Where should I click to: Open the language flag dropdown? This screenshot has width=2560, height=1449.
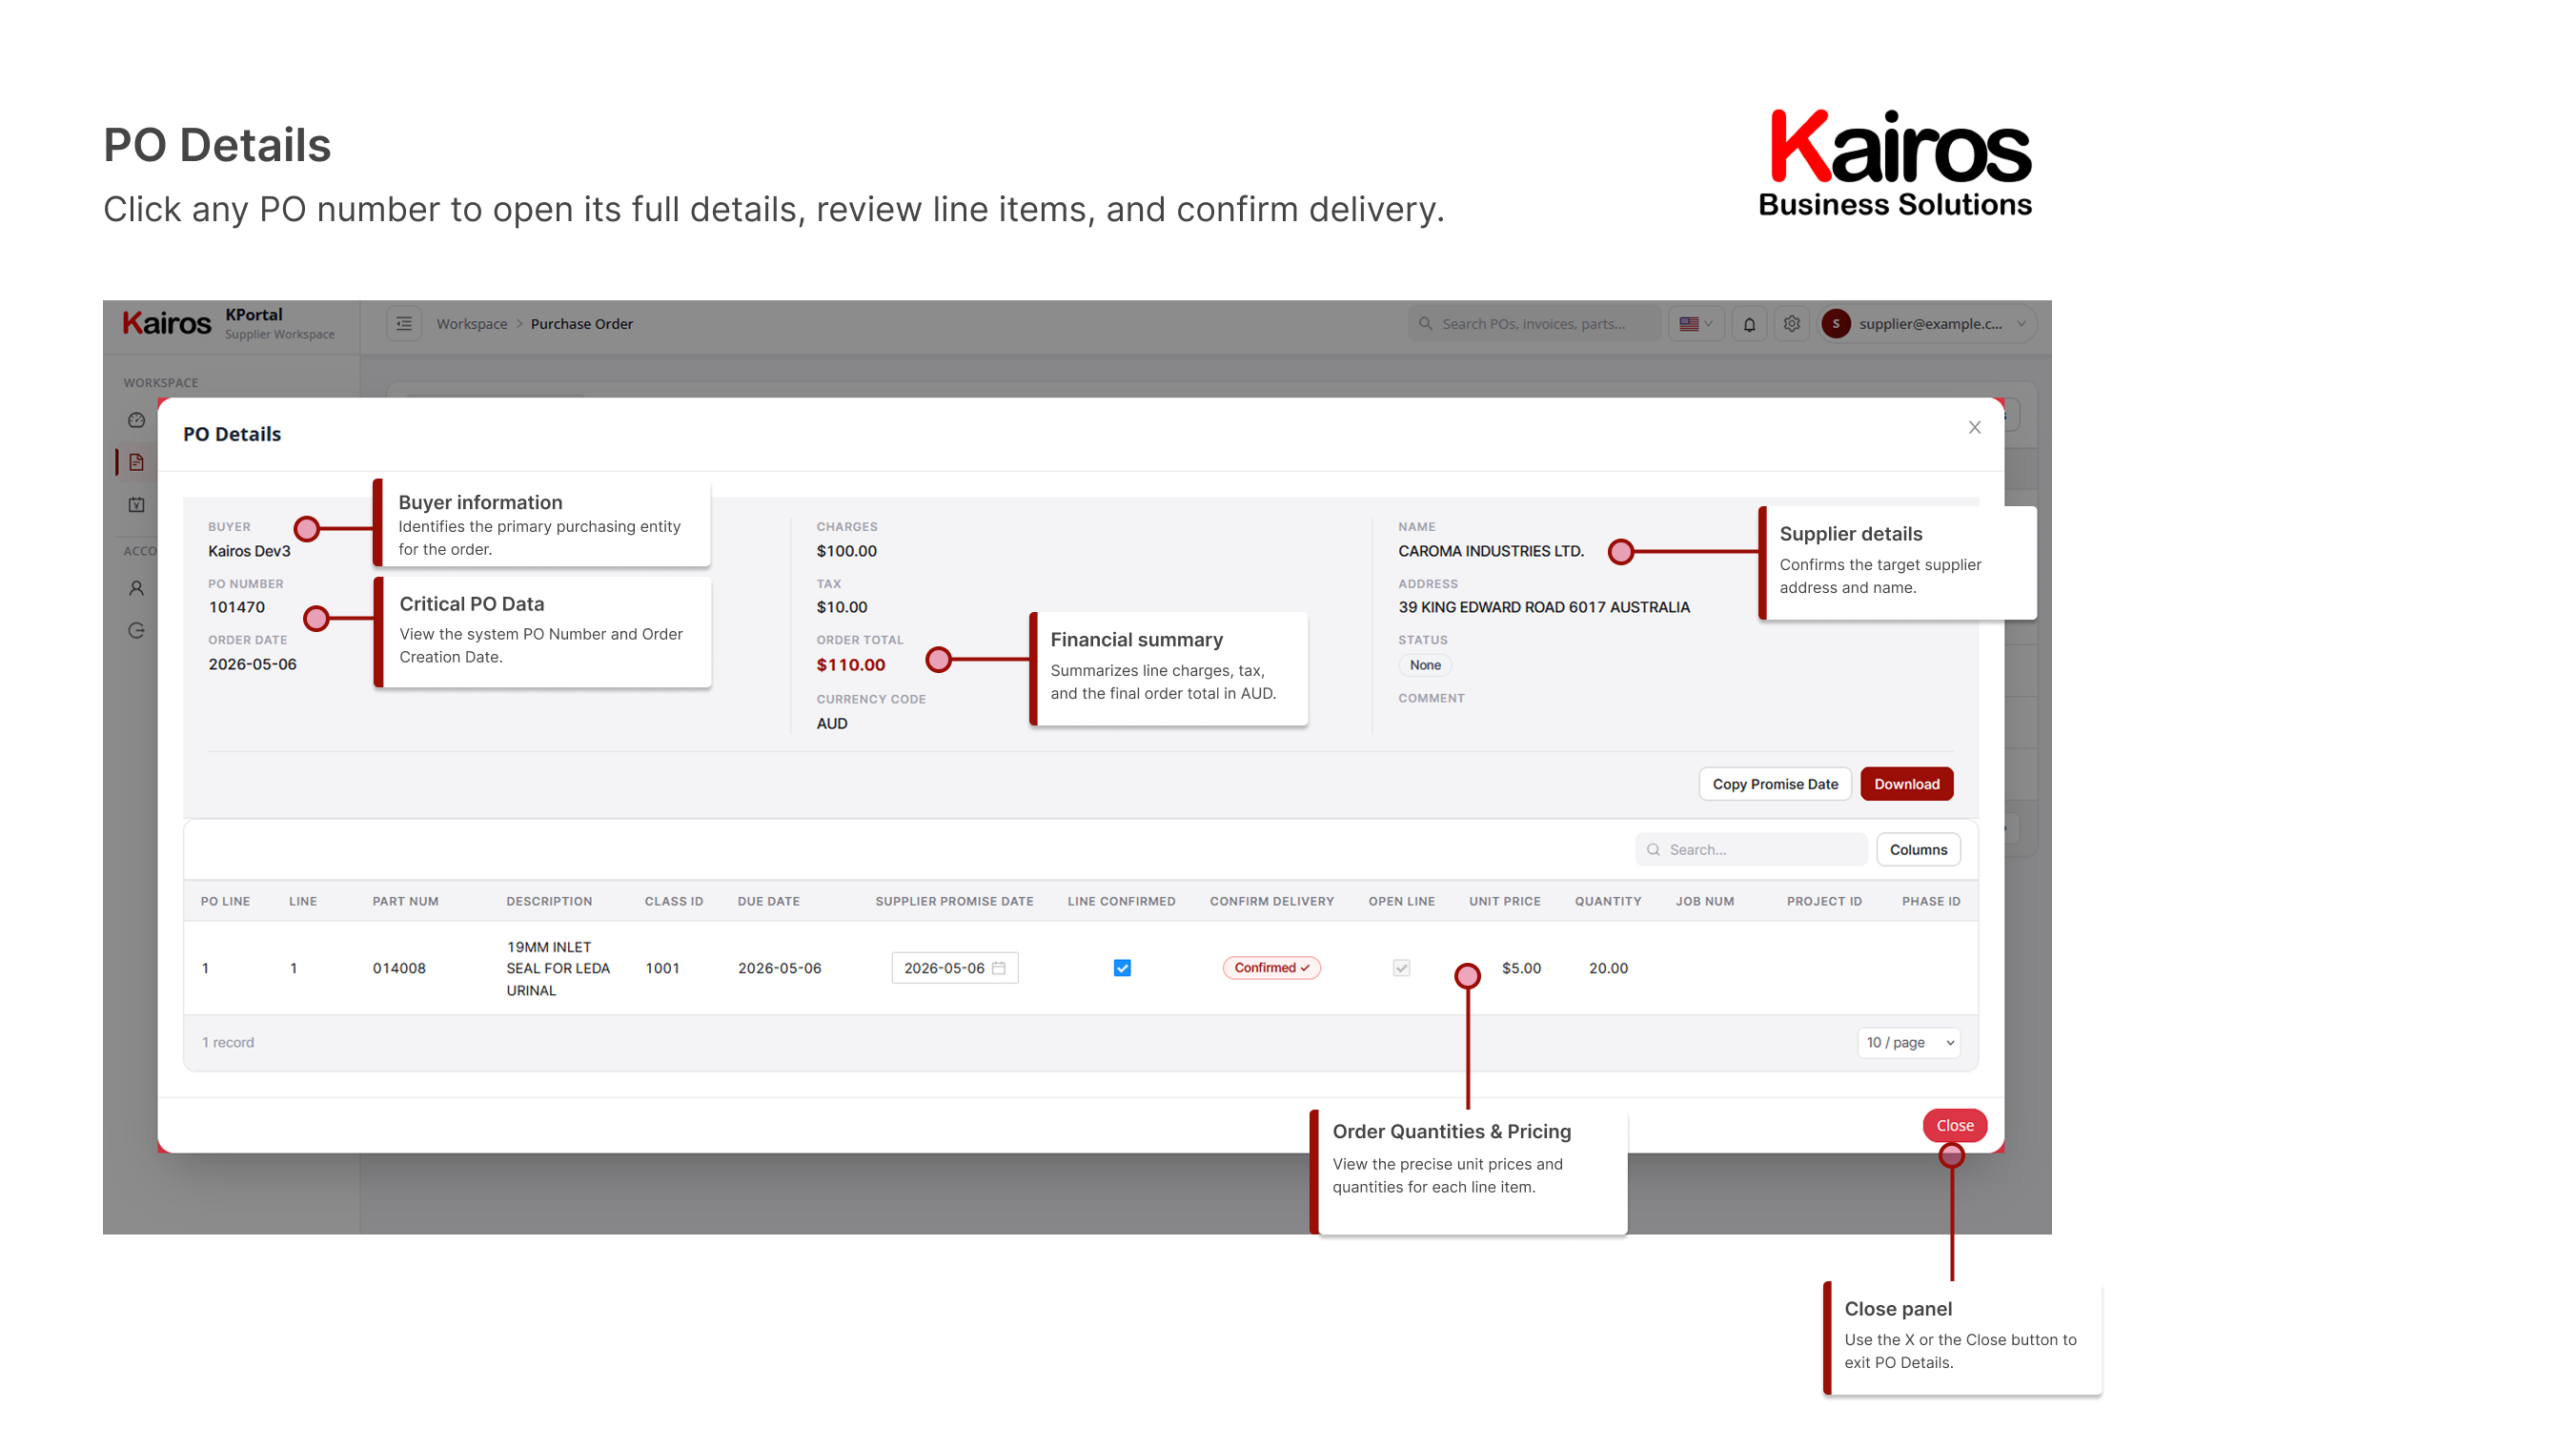(x=1696, y=324)
